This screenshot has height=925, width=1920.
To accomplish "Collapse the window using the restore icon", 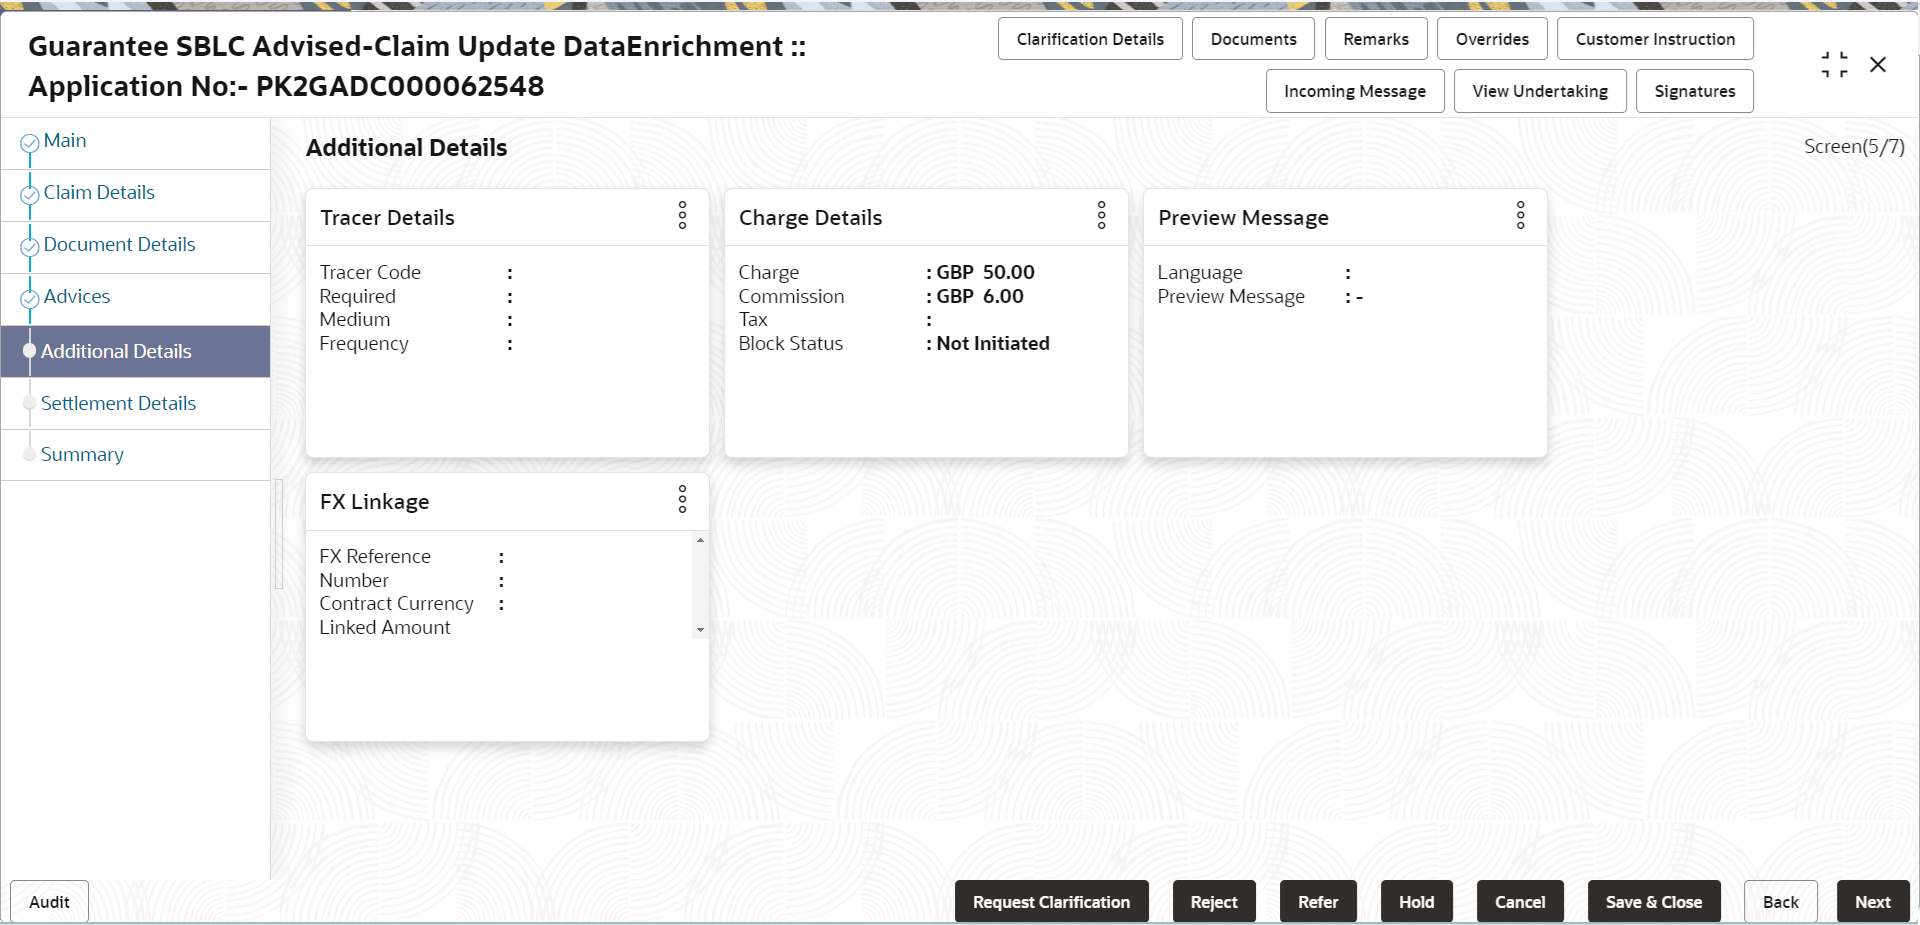I will (1834, 65).
